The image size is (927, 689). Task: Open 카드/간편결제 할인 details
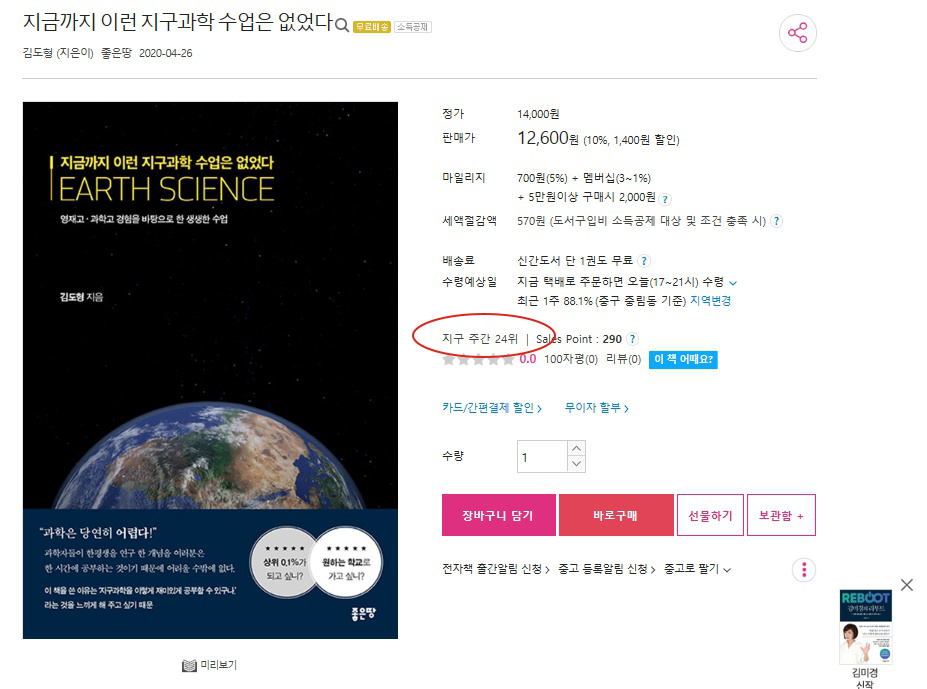492,408
